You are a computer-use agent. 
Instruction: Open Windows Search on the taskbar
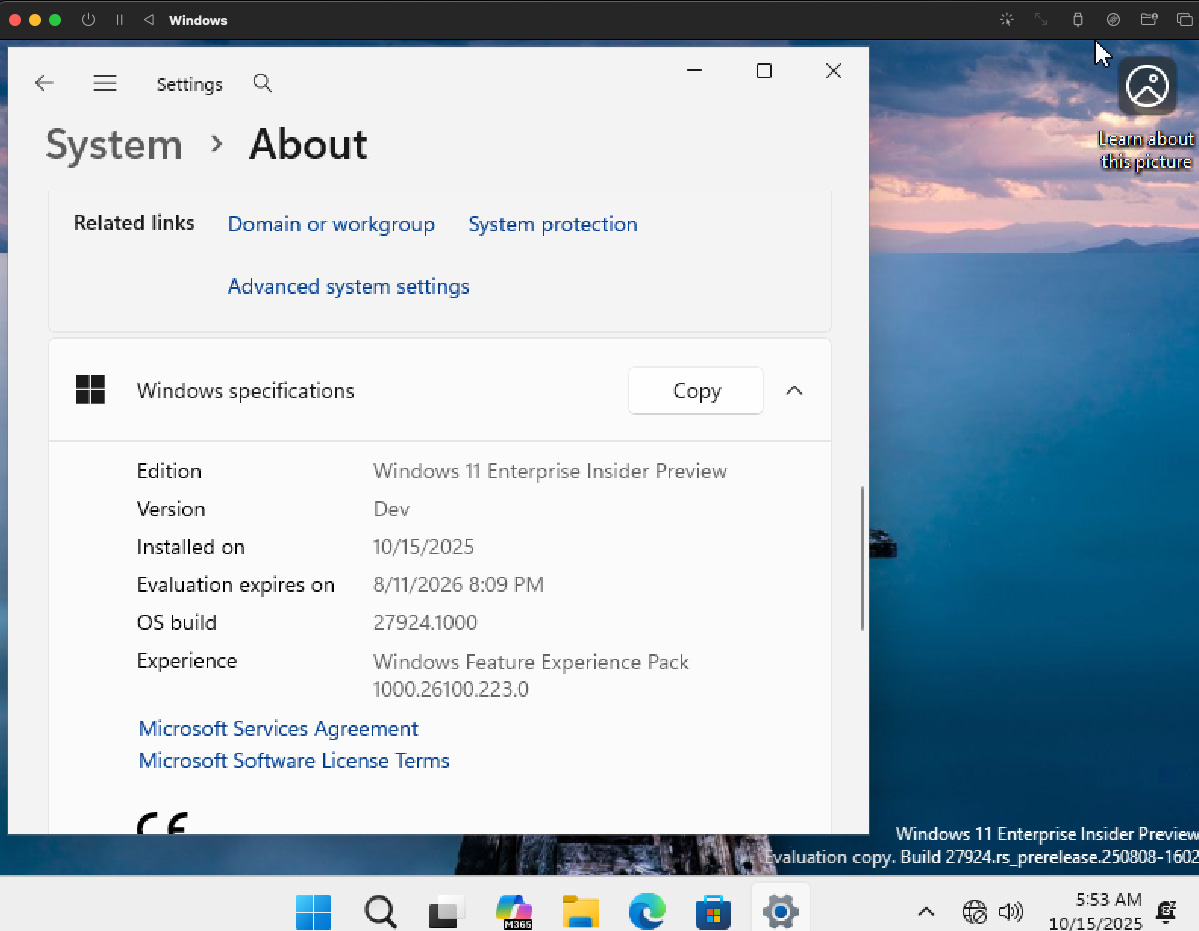pos(380,912)
